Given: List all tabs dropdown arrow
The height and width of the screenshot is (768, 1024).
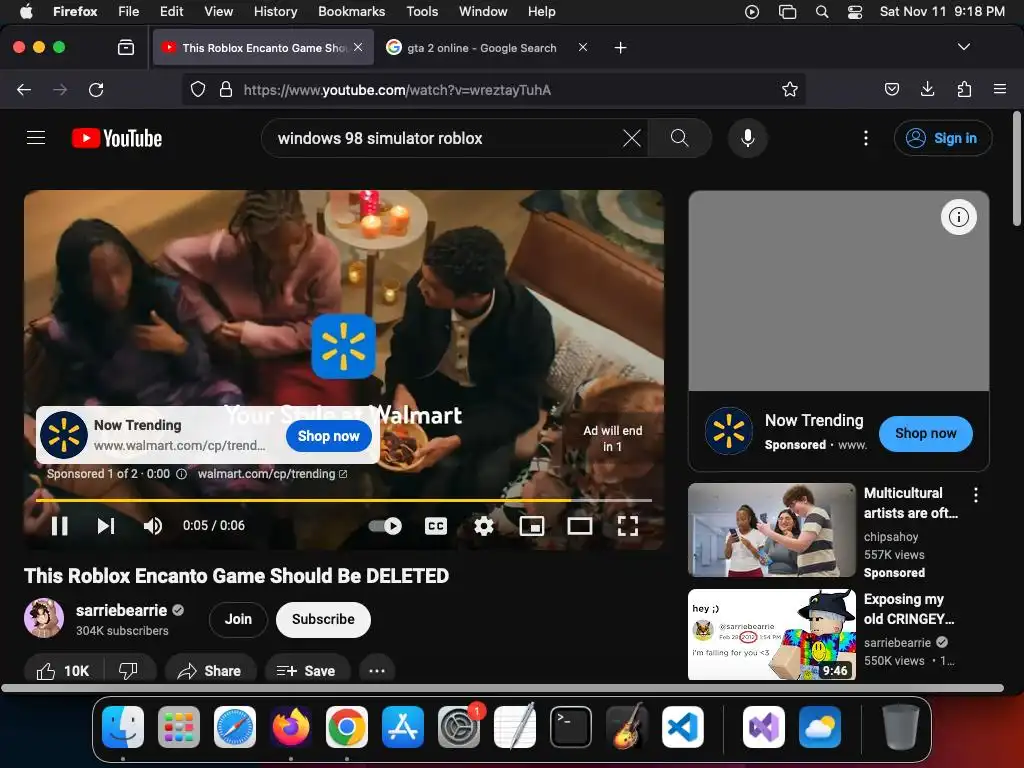Looking at the screenshot, I should (963, 47).
